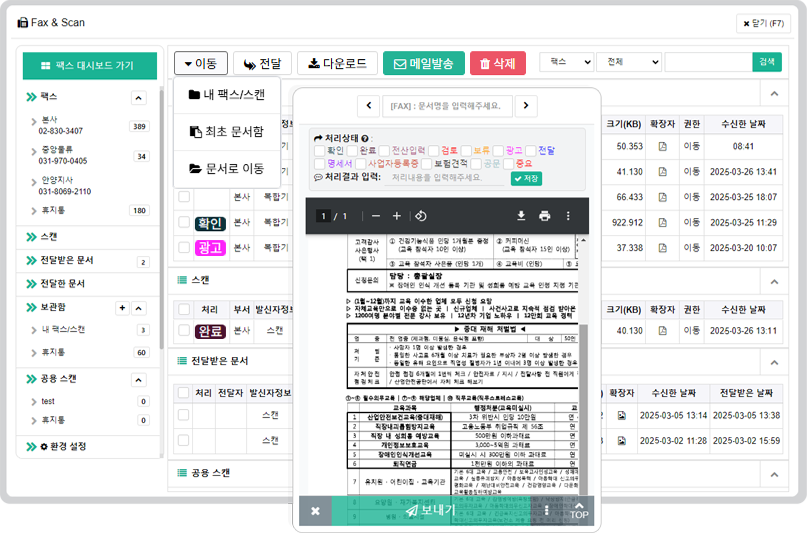Open file icon for the 50.353 KB row
The image size is (807, 533).
coord(662,147)
